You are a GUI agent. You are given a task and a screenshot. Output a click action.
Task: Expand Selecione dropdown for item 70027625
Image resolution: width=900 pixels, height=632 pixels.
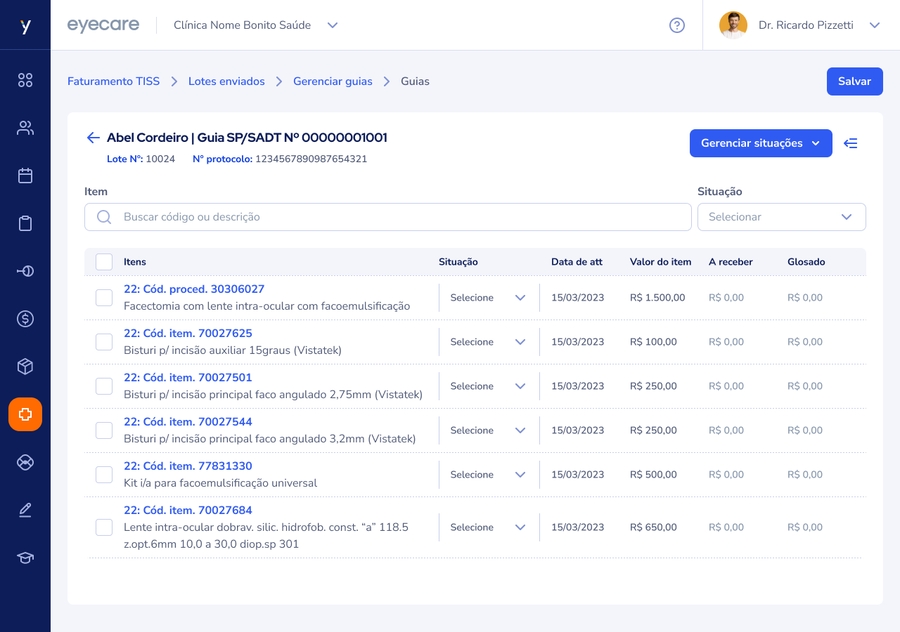point(488,342)
